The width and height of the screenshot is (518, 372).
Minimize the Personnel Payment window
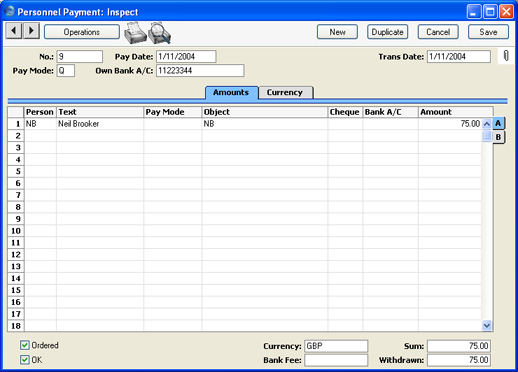point(474,12)
